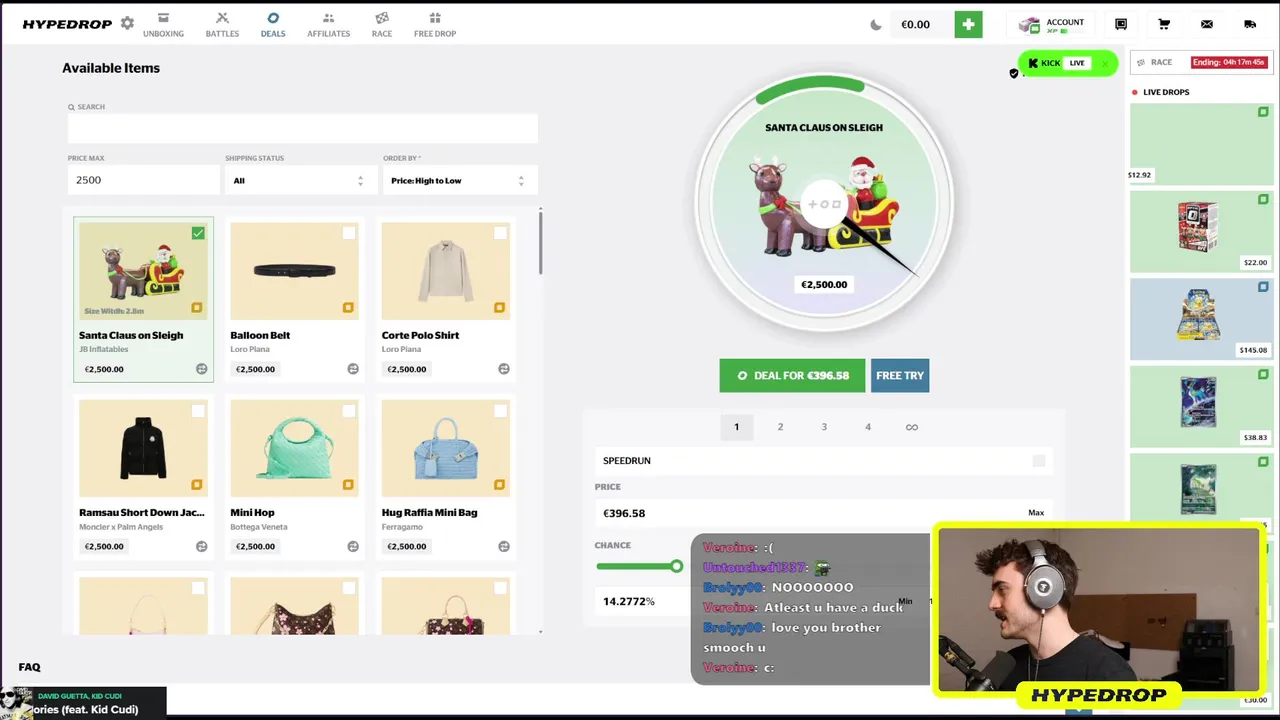Click the Balloon Belt info icon

[x=353, y=369]
